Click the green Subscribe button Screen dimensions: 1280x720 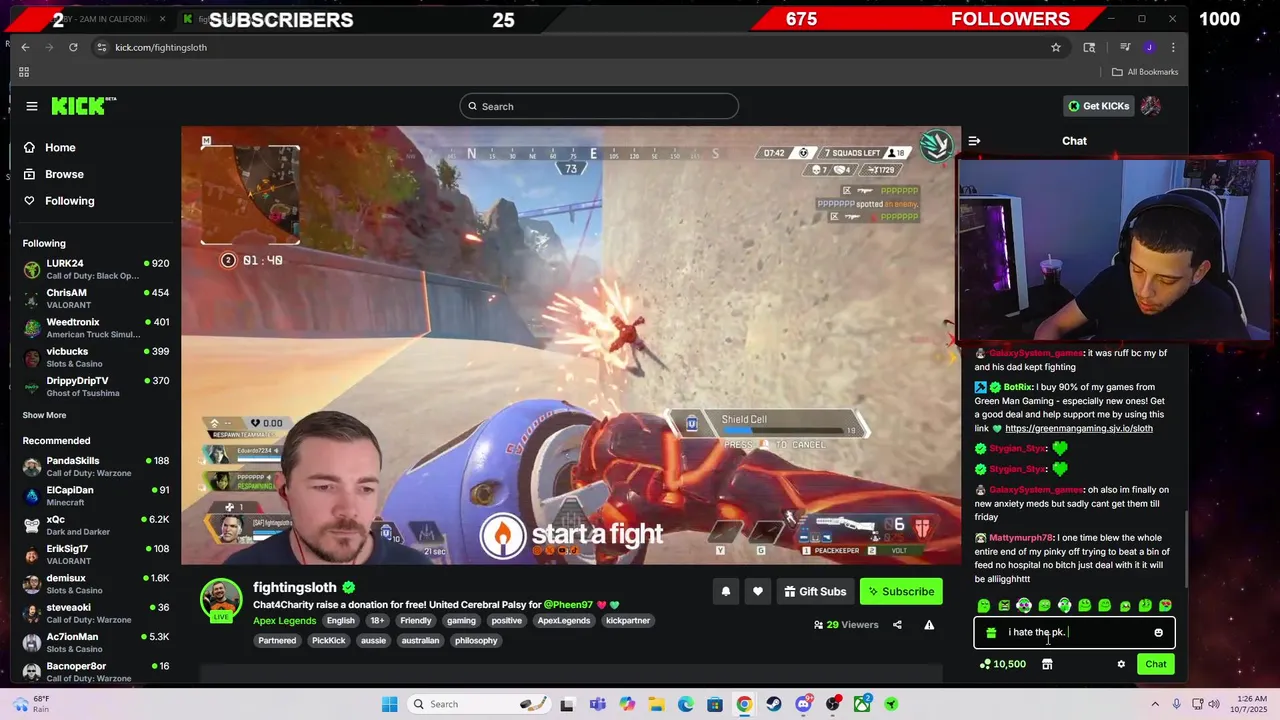[900, 591]
